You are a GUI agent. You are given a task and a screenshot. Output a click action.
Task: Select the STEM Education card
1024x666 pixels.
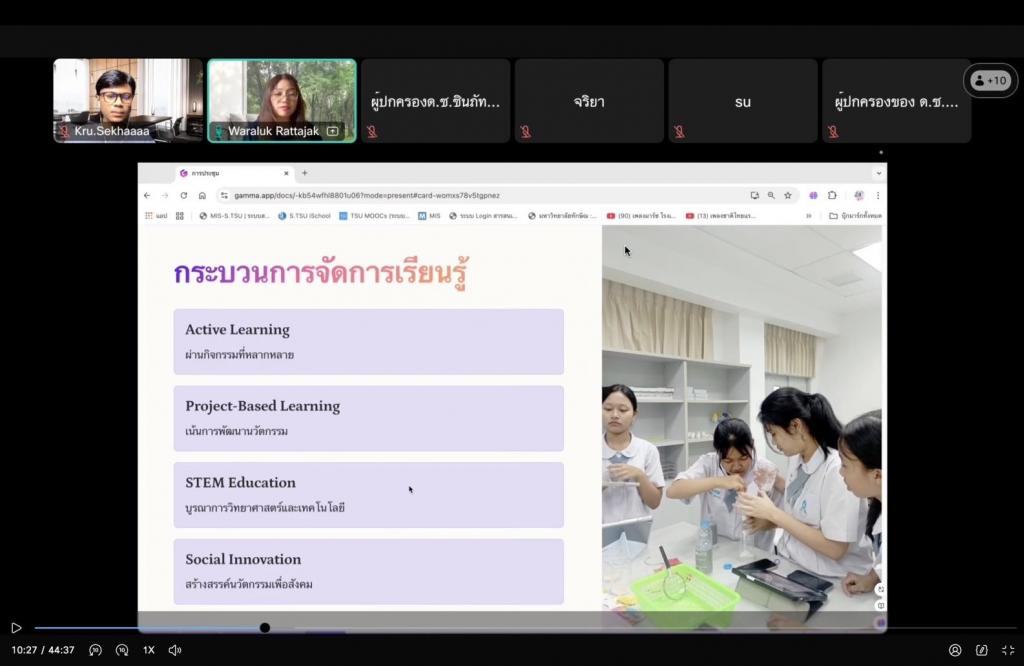click(x=368, y=495)
